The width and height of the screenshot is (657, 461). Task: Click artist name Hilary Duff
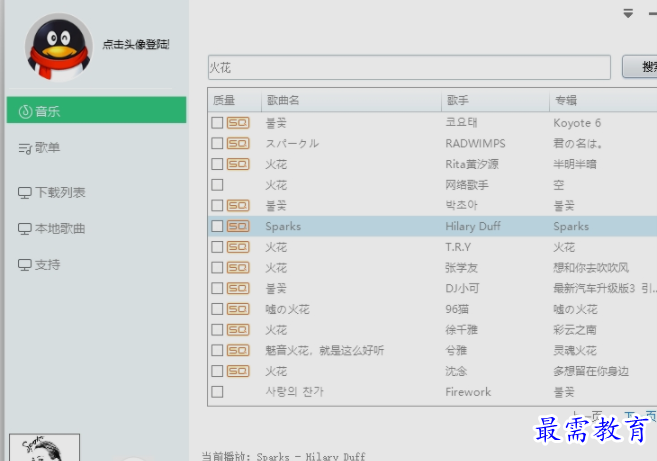click(473, 226)
